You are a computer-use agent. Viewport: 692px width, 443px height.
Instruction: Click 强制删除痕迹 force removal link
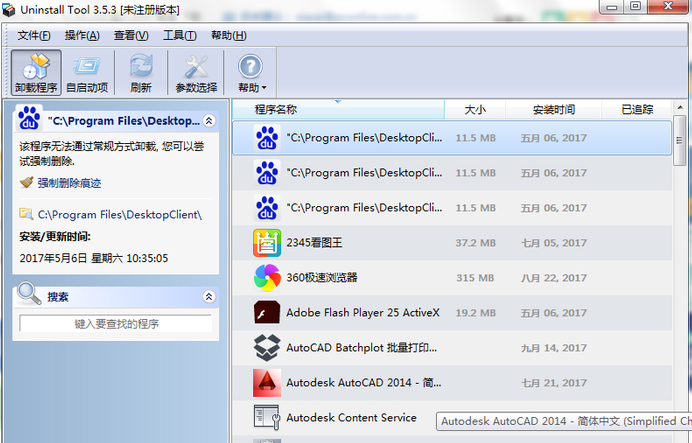69,183
